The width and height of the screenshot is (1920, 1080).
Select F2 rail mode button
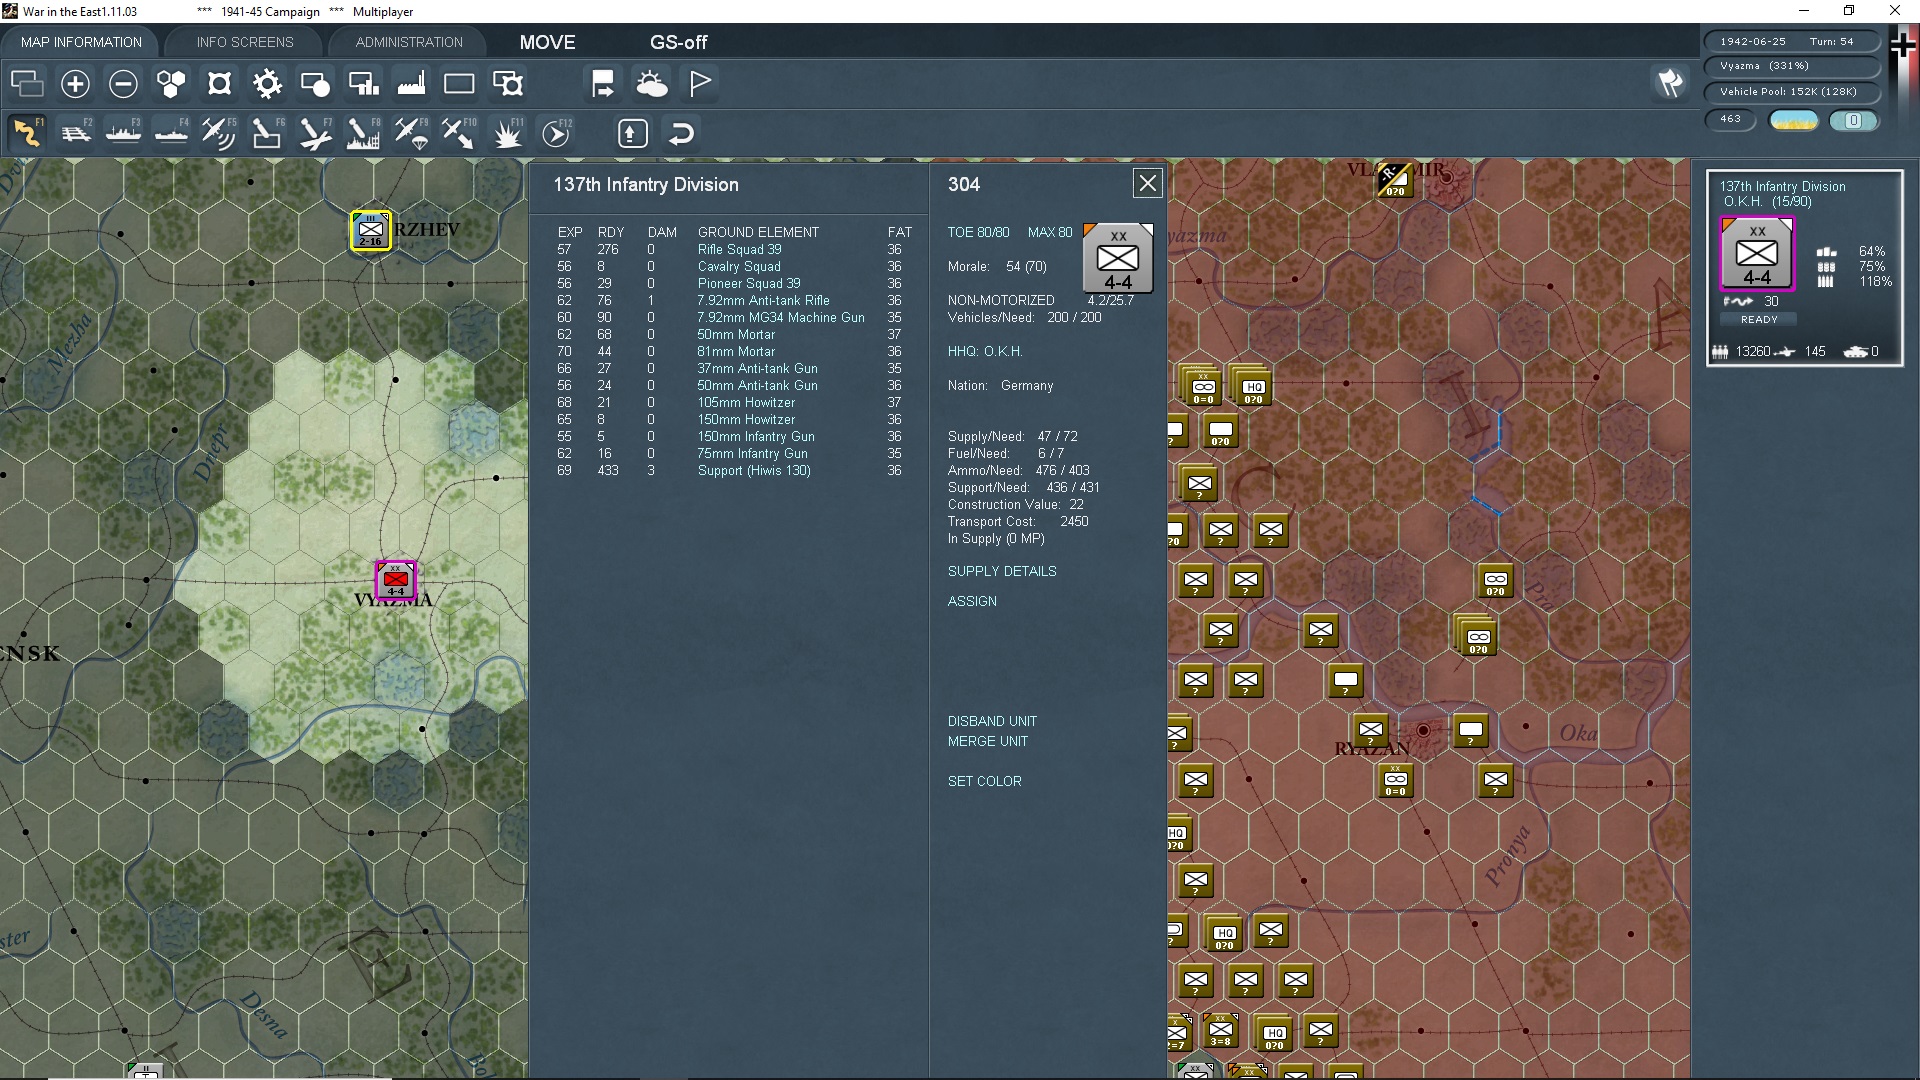(75, 133)
